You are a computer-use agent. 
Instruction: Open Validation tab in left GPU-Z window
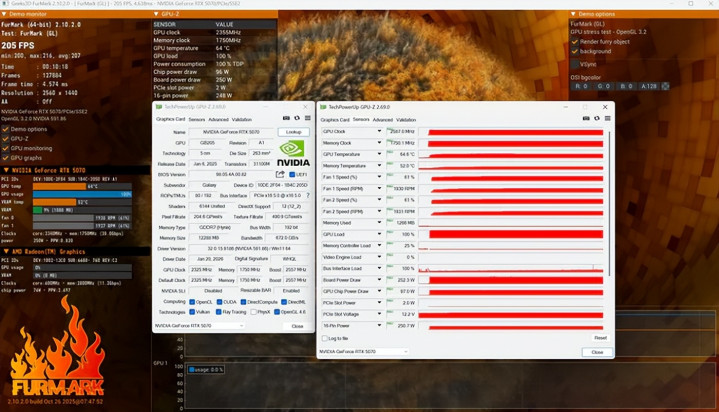[x=242, y=119]
